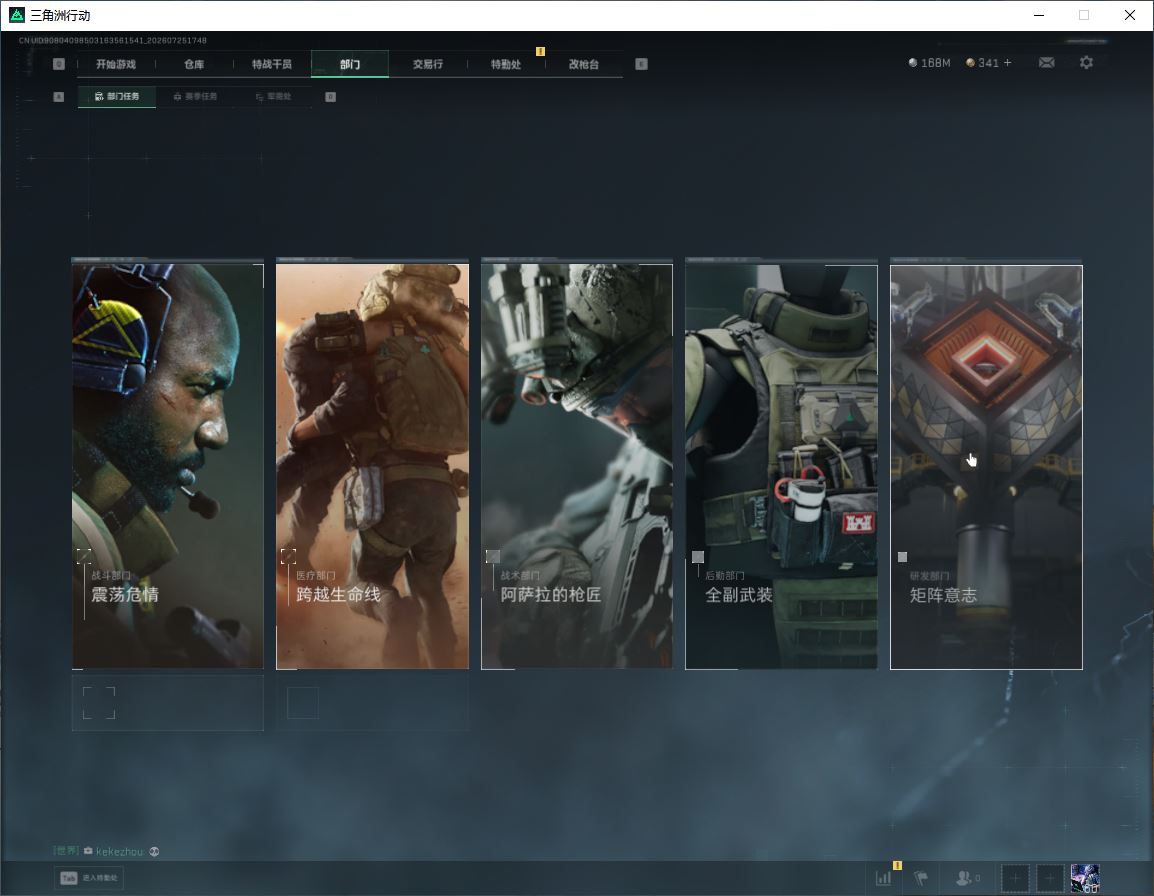Click the Tab 进入特勤处 button
Viewport: 1154px width, 896px height.
[x=89, y=878]
